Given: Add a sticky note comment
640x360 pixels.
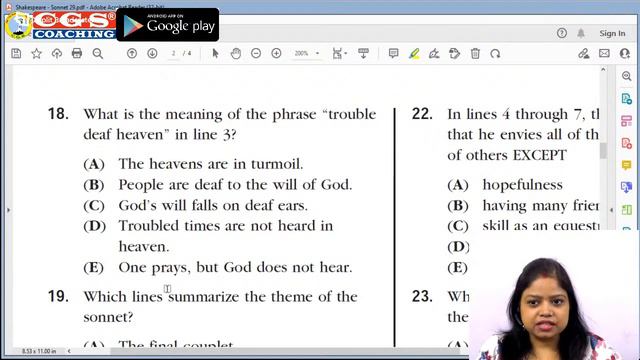Looking at the screenshot, I should [x=393, y=53].
